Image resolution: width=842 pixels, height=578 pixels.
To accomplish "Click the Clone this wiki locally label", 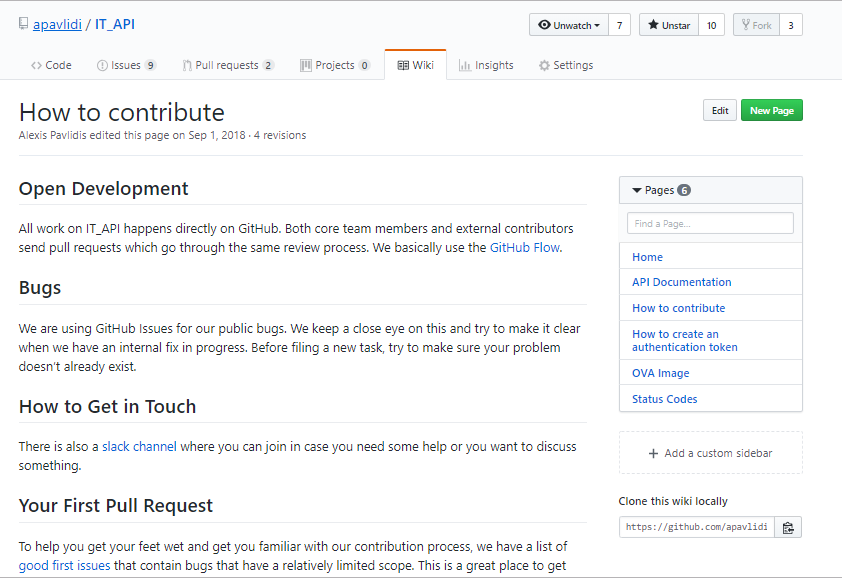I will click(x=673, y=501).
